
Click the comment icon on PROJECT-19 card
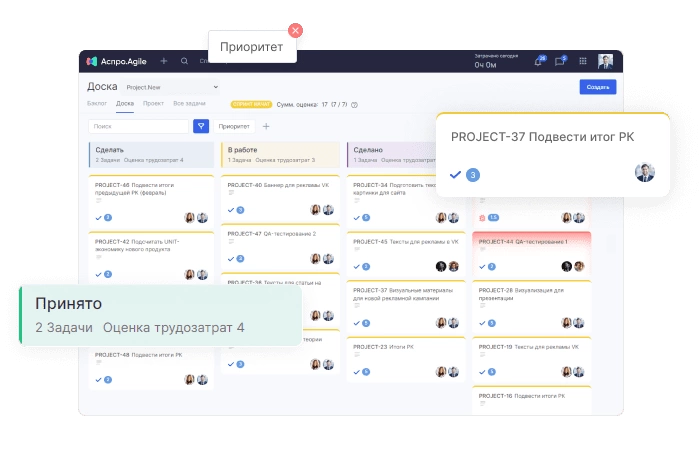(482, 355)
